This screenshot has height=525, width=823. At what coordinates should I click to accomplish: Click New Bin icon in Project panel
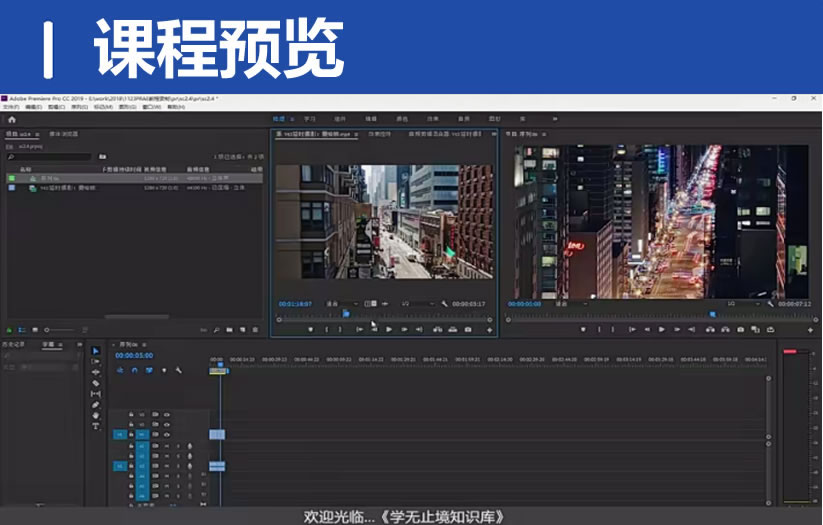coord(229,330)
